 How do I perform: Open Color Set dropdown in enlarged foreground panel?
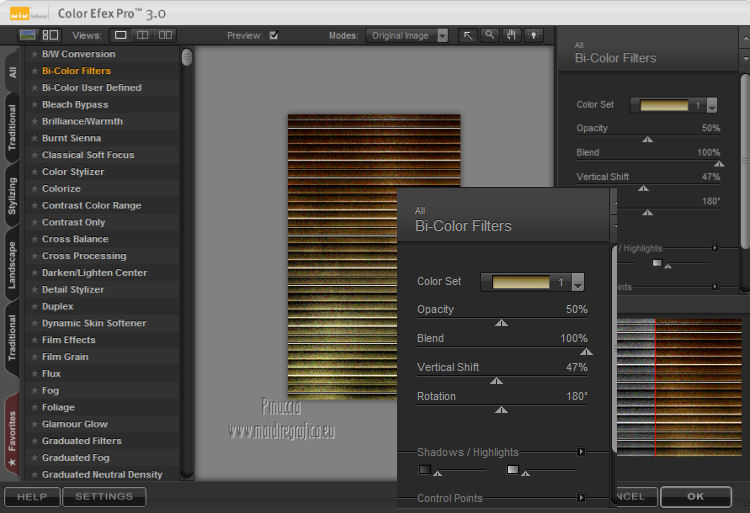(x=577, y=283)
